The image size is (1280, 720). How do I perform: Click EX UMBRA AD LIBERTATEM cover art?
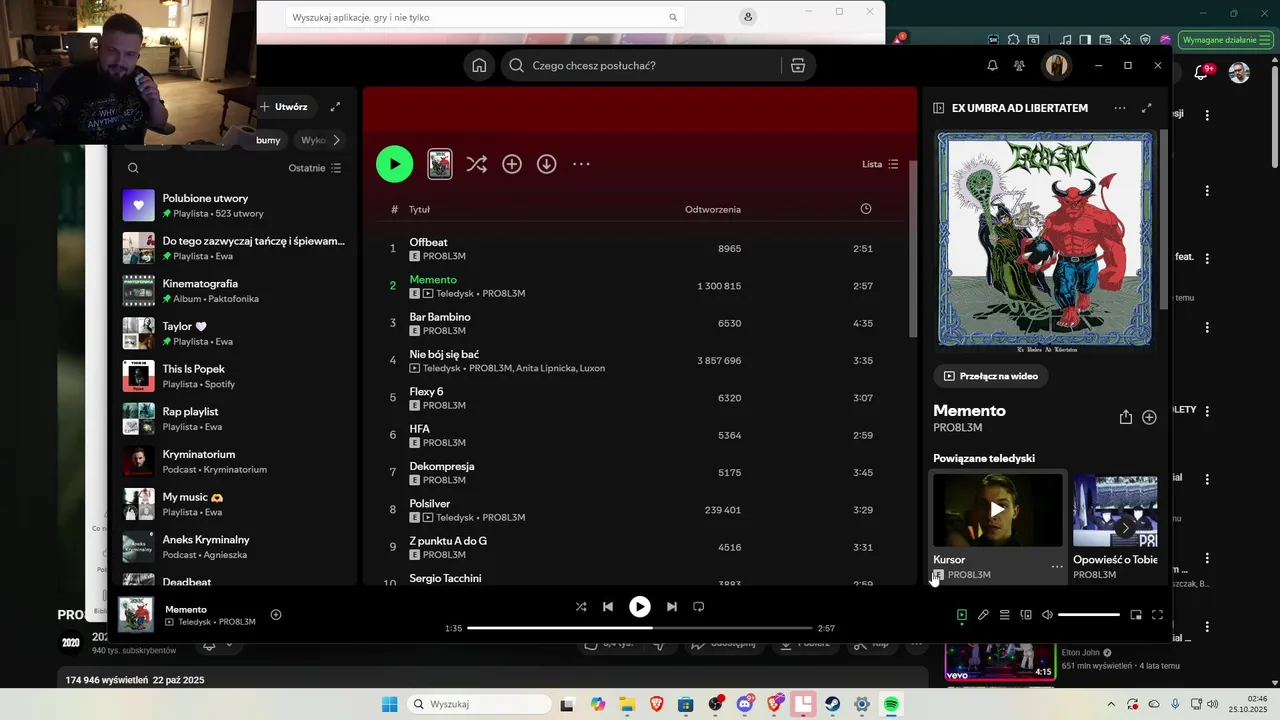click(x=1045, y=241)
